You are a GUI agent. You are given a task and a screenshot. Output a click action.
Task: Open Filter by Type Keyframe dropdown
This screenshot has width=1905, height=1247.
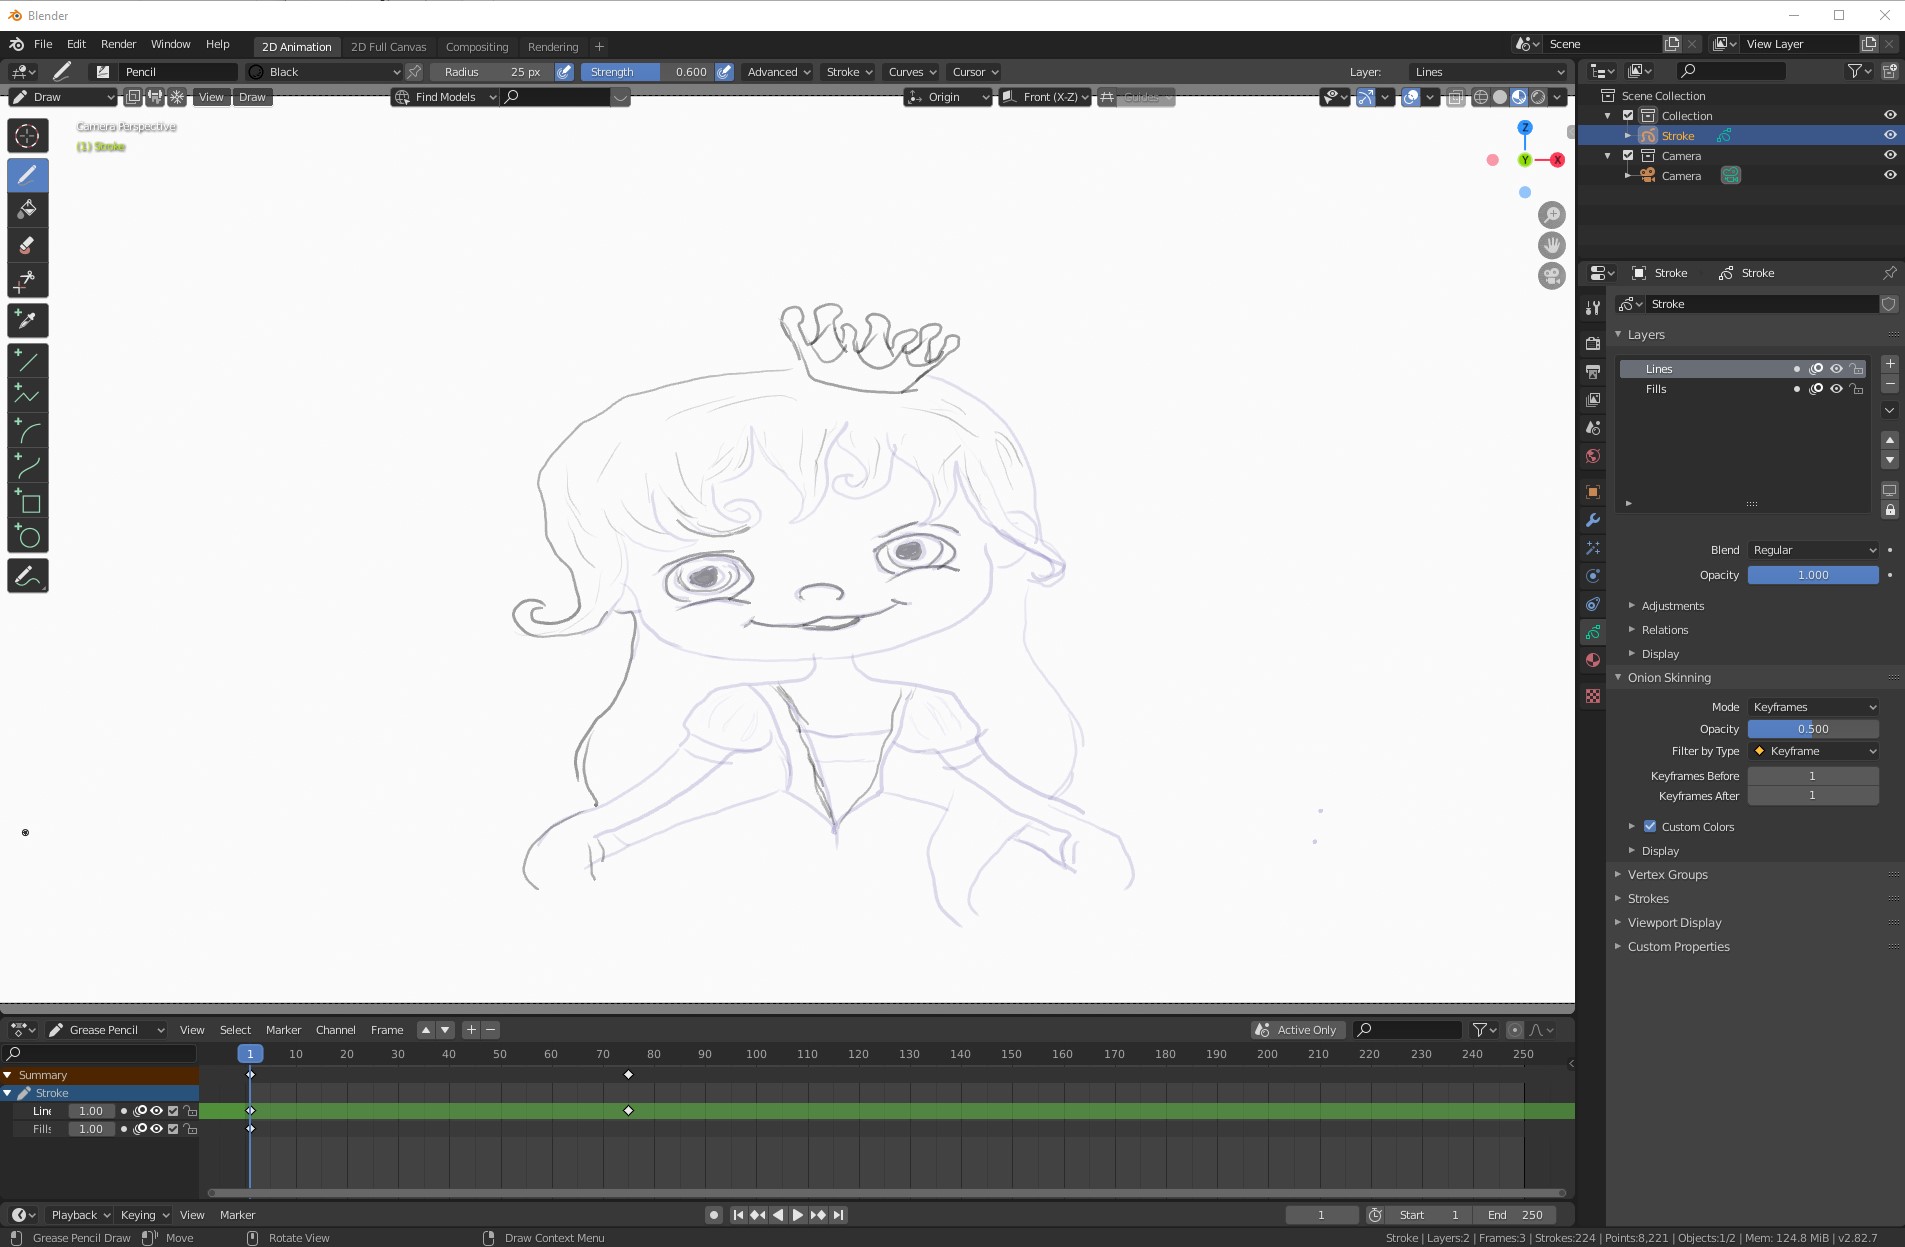tap(1813, 751)
